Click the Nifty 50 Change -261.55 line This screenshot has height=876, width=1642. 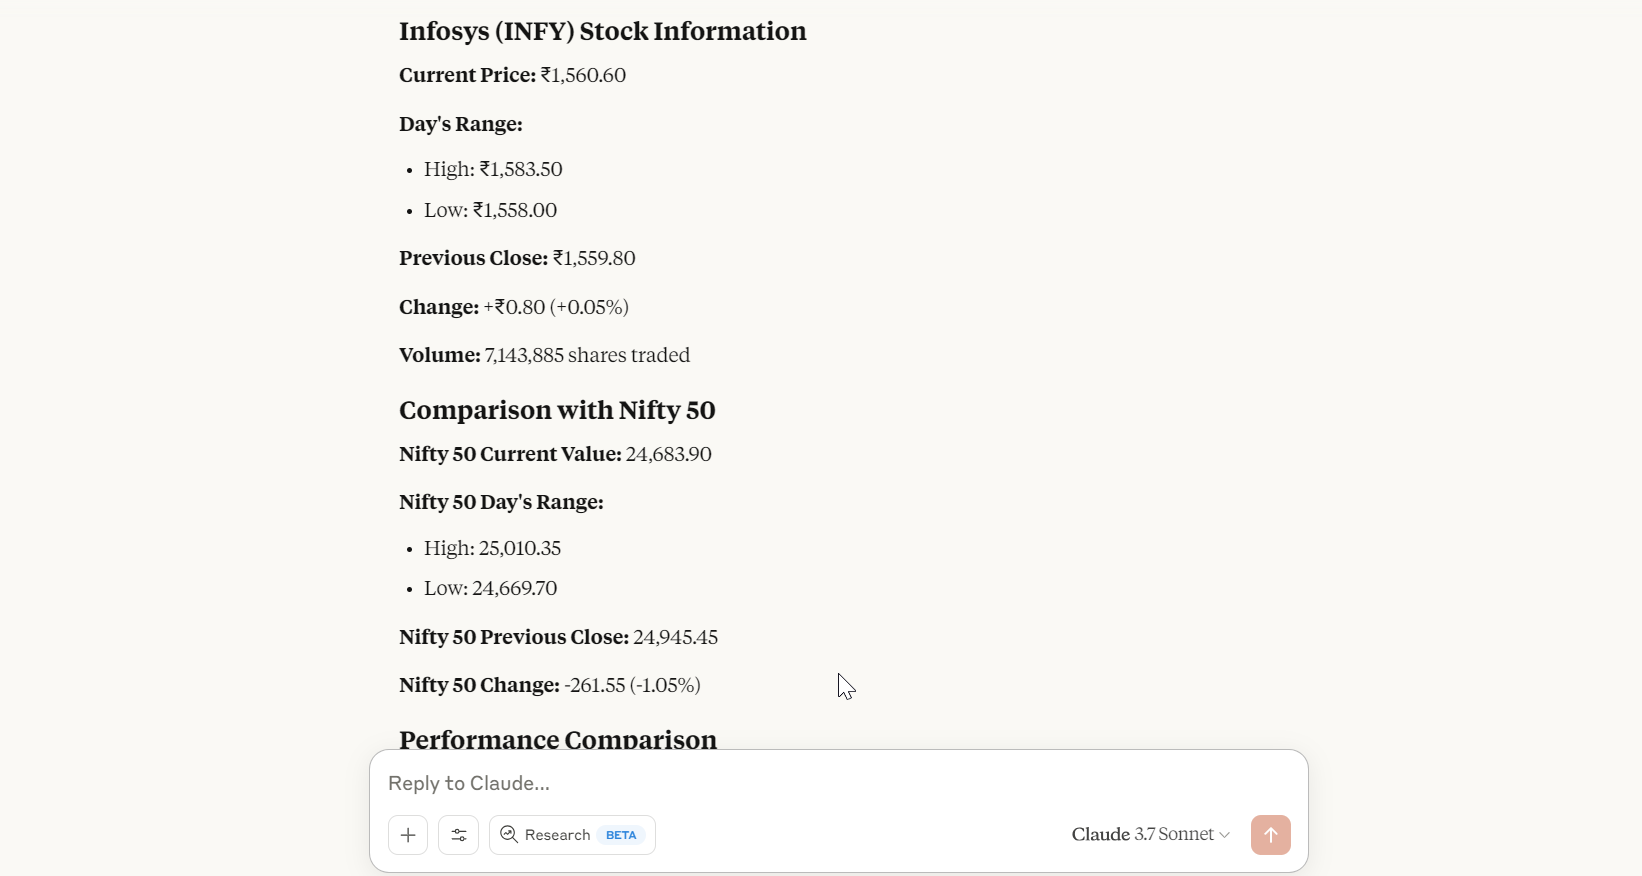point(550,685)
